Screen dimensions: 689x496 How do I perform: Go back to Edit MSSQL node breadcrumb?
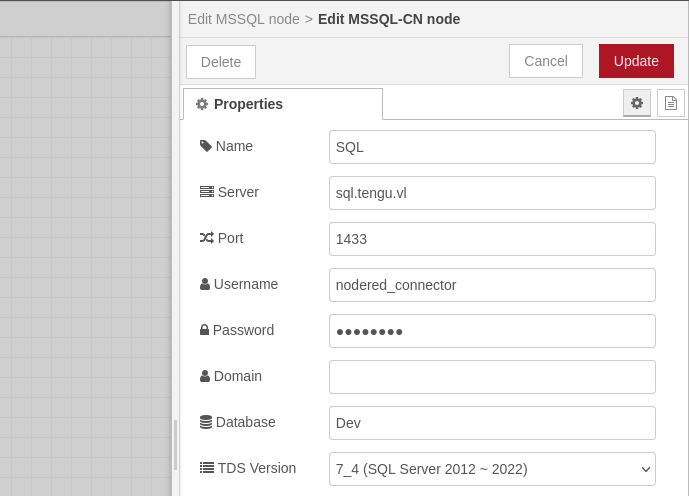[x=243, y=19]
